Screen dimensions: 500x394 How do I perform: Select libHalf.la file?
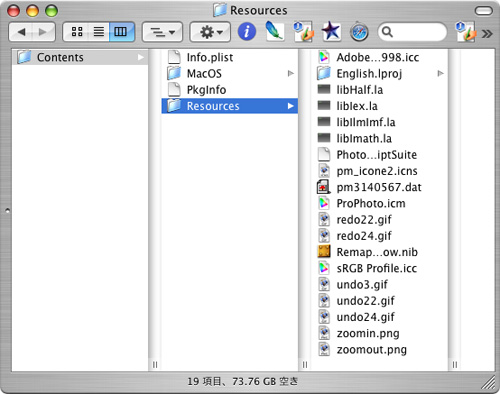380,90
